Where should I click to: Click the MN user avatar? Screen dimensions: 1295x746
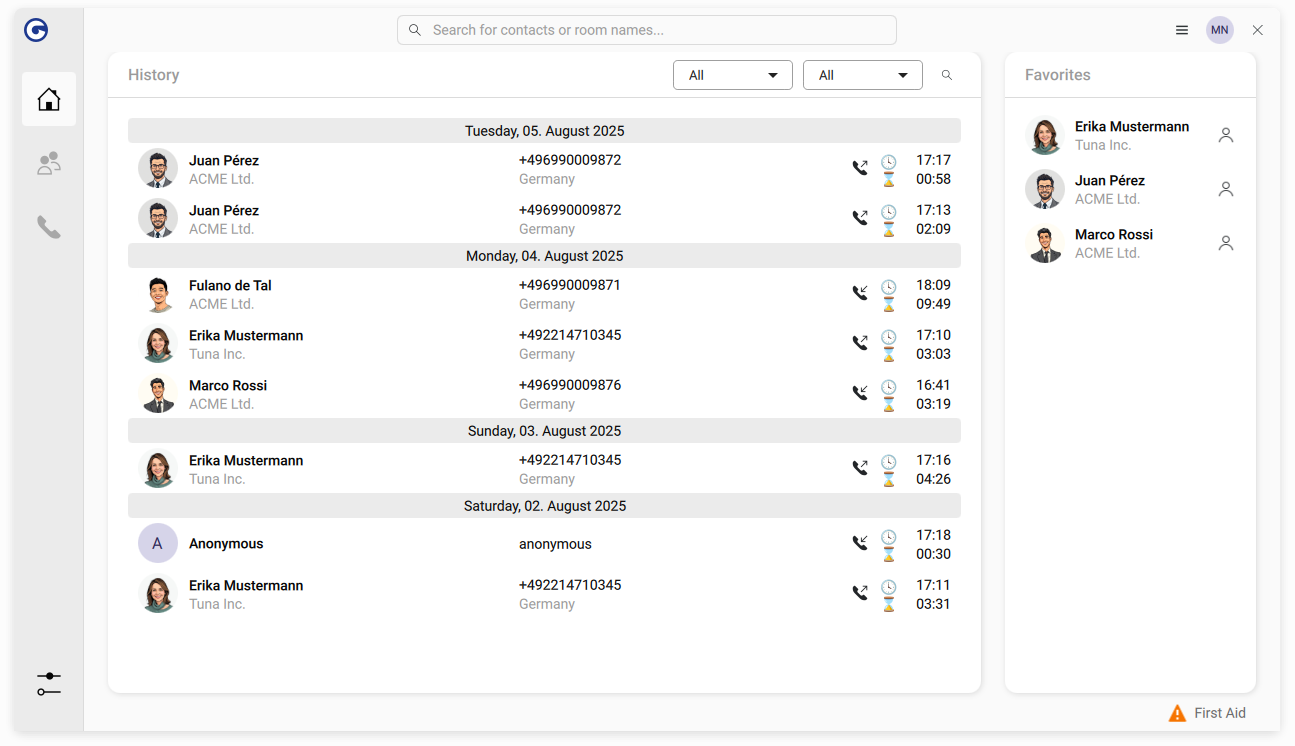pos(1219,31)
